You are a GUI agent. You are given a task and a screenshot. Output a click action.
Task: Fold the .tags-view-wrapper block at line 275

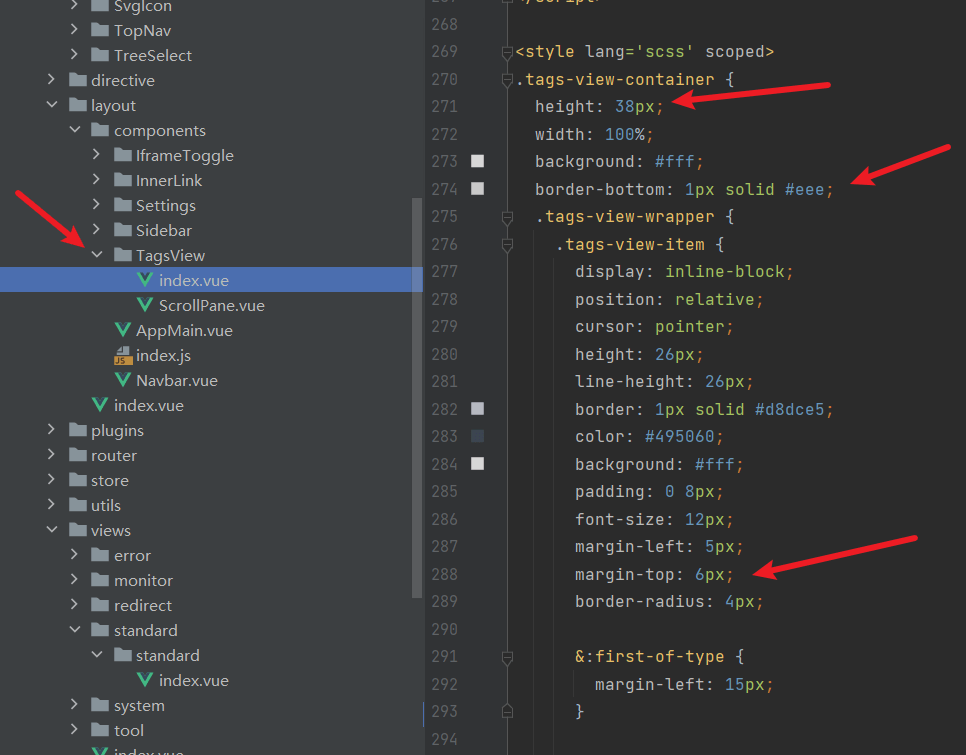pyautogui.click(x=507, y=217)
